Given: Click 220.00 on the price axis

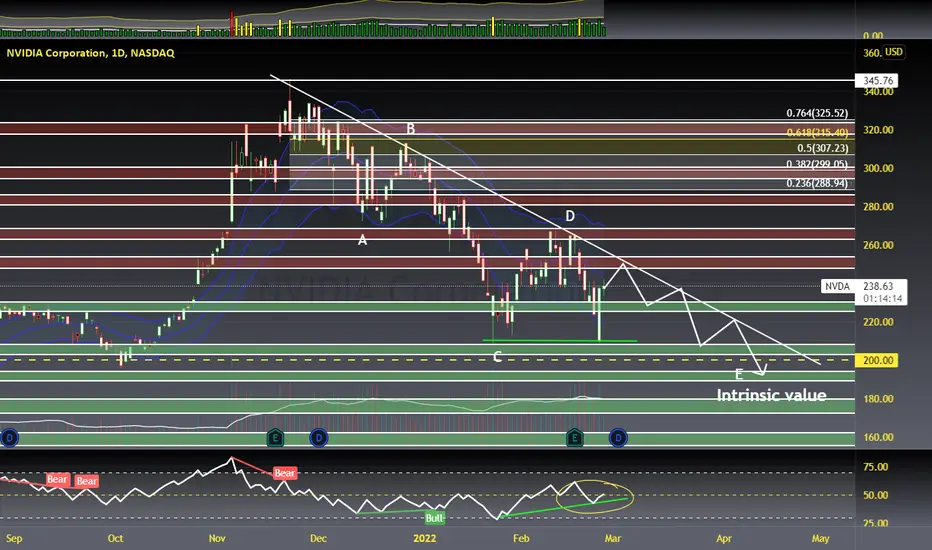Looking at the screenshot, I should coord(878,322).
